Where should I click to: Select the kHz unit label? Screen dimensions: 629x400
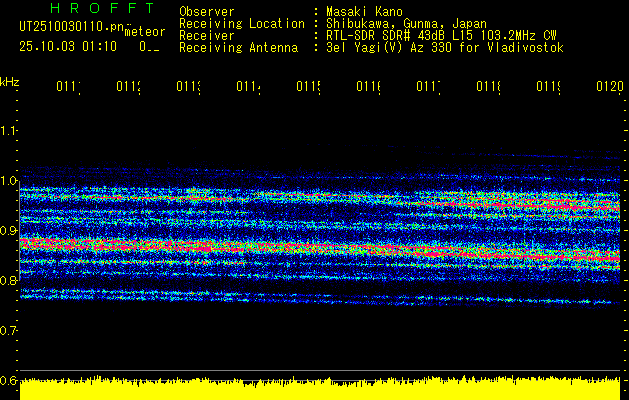tap(9, 81)
